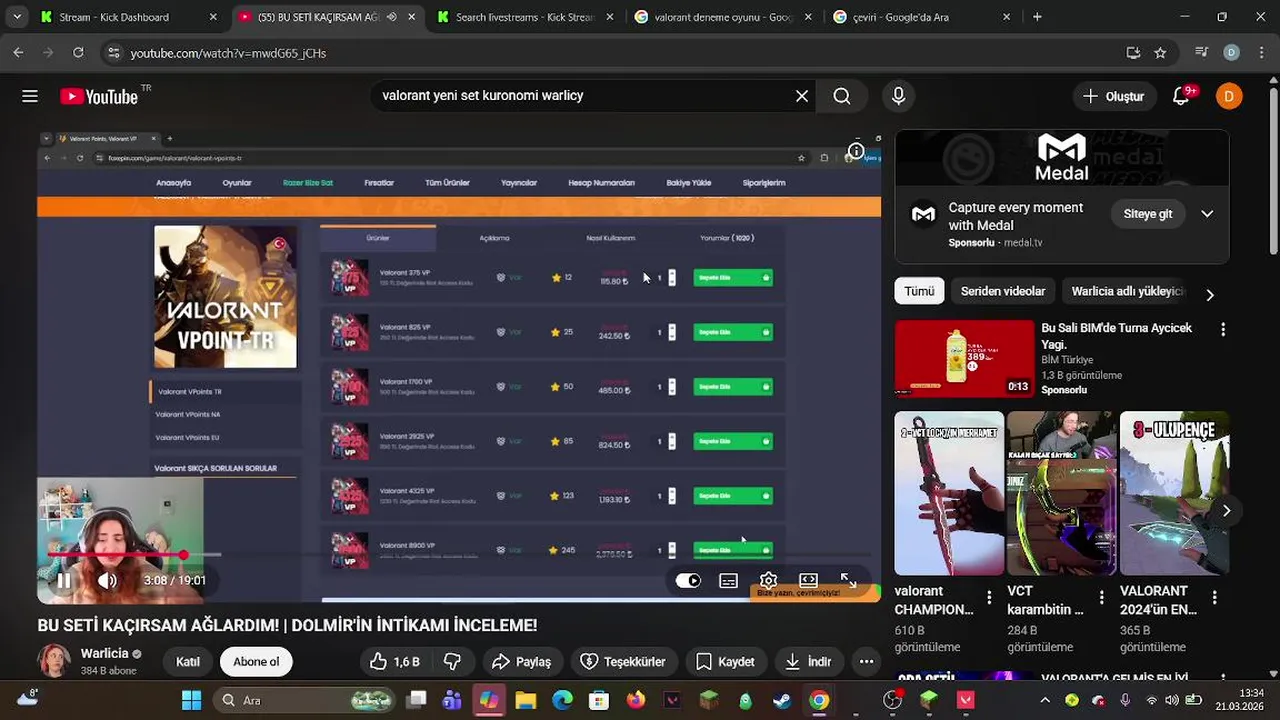1280x720 pixels.
Task: Subscribe with the Abone ol button
Action: 256,662
